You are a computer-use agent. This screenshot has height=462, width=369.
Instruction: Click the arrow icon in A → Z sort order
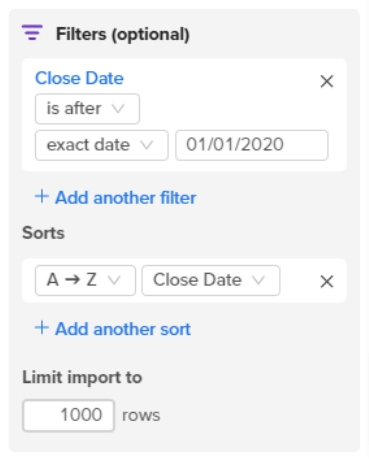pyautogui.click(x=72, y=280)
